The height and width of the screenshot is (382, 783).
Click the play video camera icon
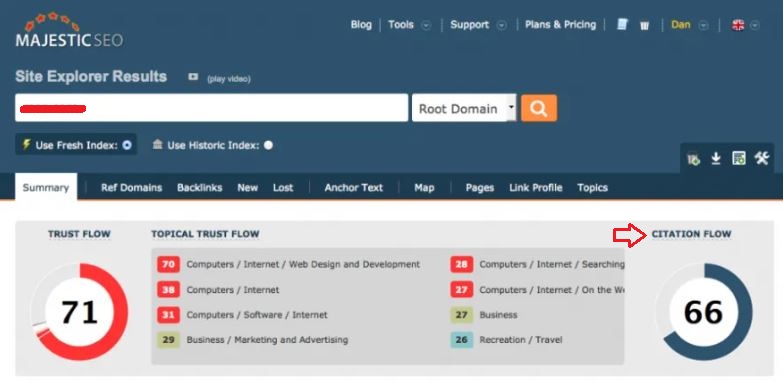(x=193, y=77)
